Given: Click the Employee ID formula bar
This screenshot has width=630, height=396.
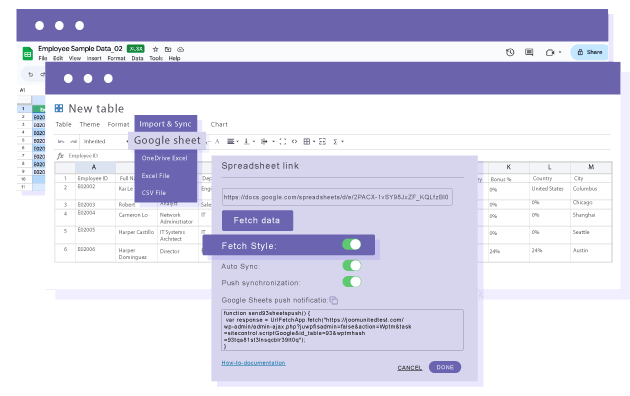Looking at the screenshot, I should 83,156.
